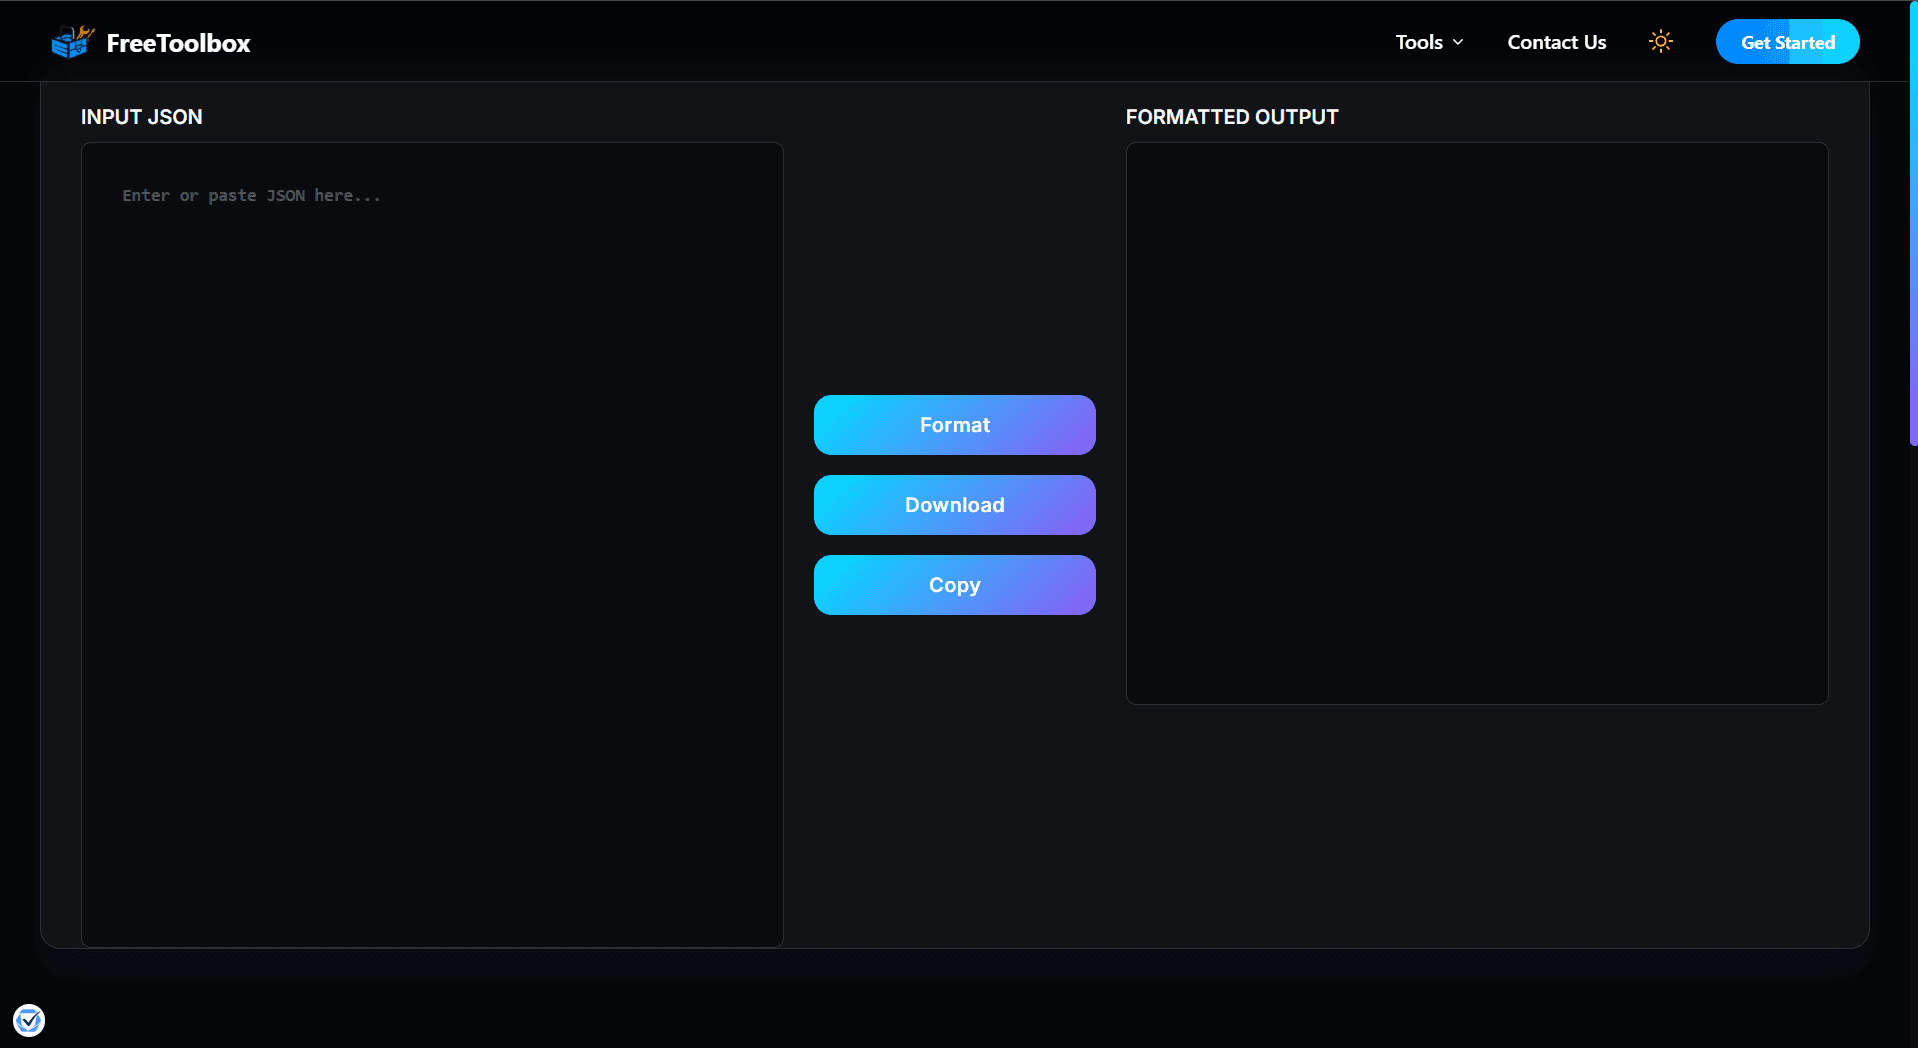Click the gradient Format action control
This screenshot has width=1918, height=1048.
click(953, 424)
